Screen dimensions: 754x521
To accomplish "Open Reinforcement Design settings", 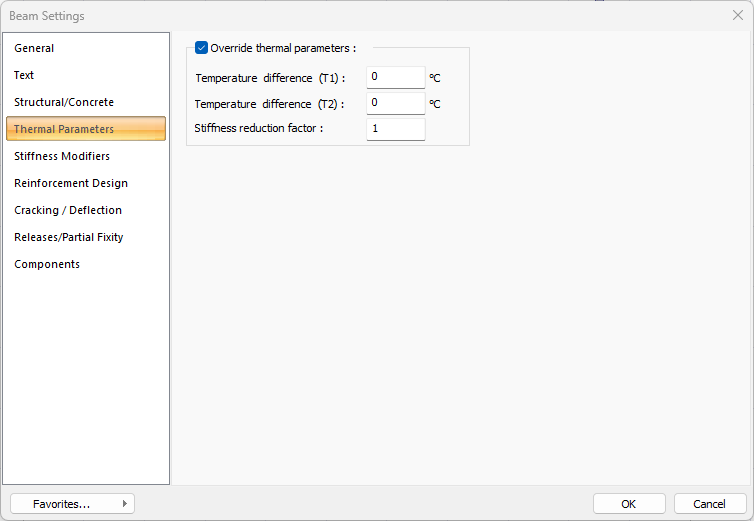I will pos(71,183).
